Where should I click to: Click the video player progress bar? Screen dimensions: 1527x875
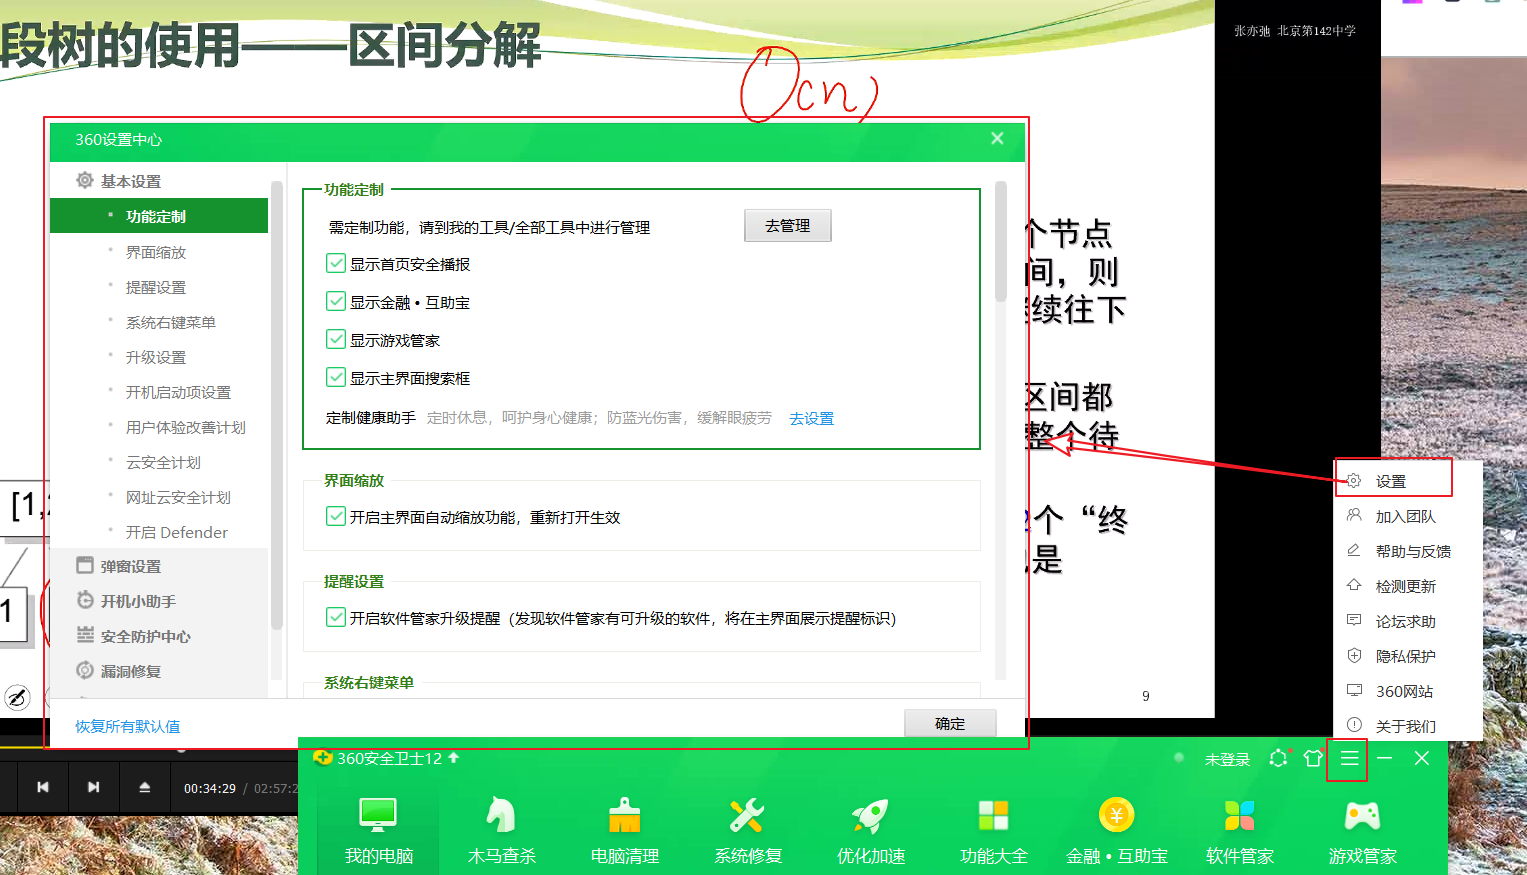click(x=150, y=747)
